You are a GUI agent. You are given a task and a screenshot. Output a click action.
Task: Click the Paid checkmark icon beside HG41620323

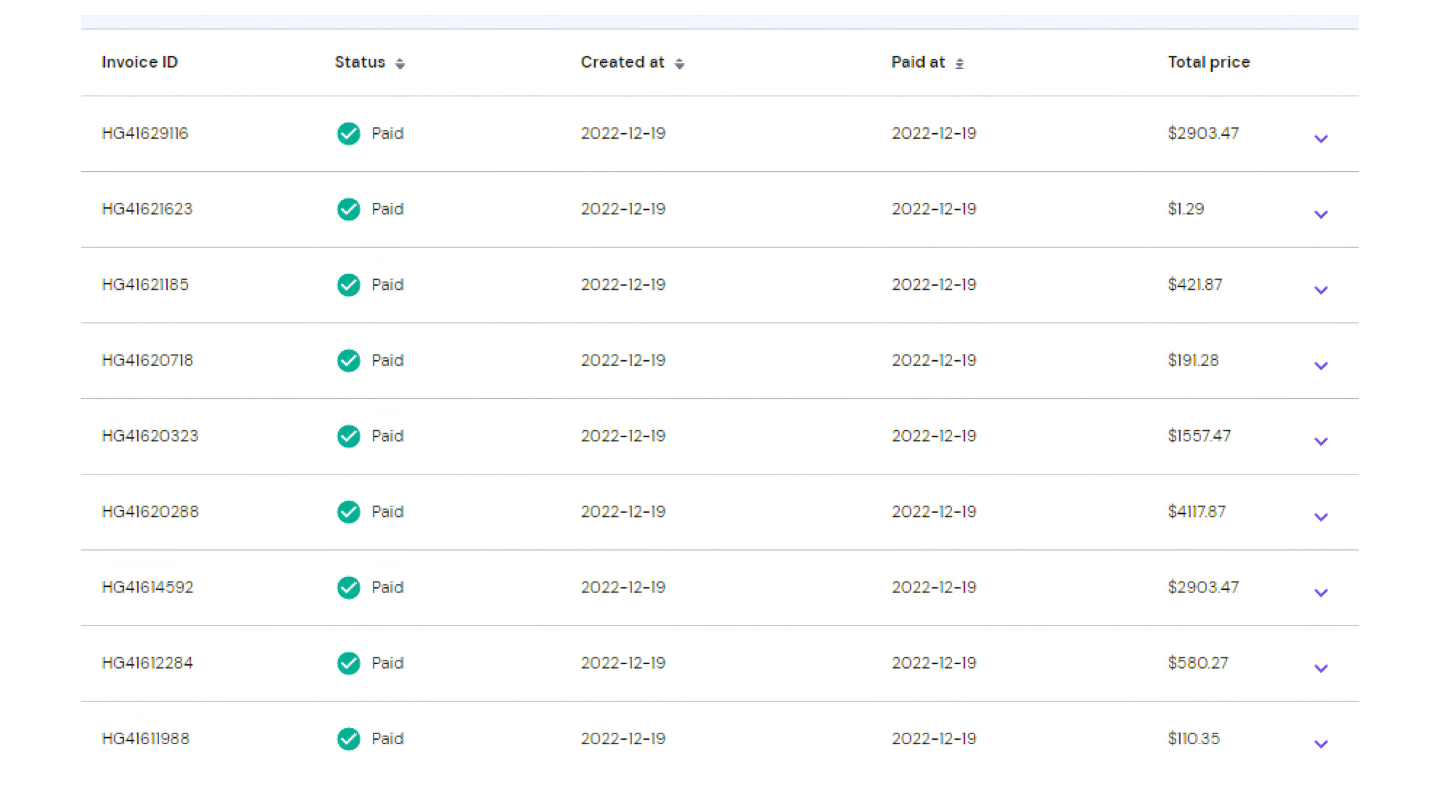click(348, 436)
